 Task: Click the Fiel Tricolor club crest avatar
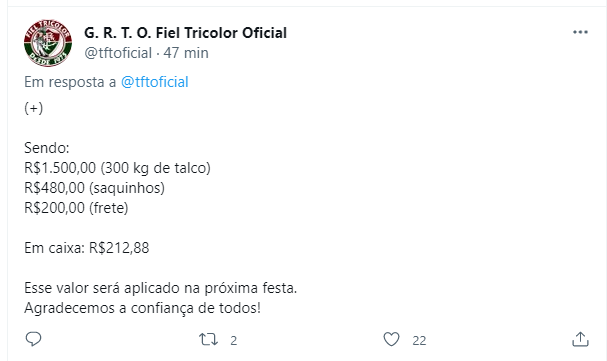point(48,43)
